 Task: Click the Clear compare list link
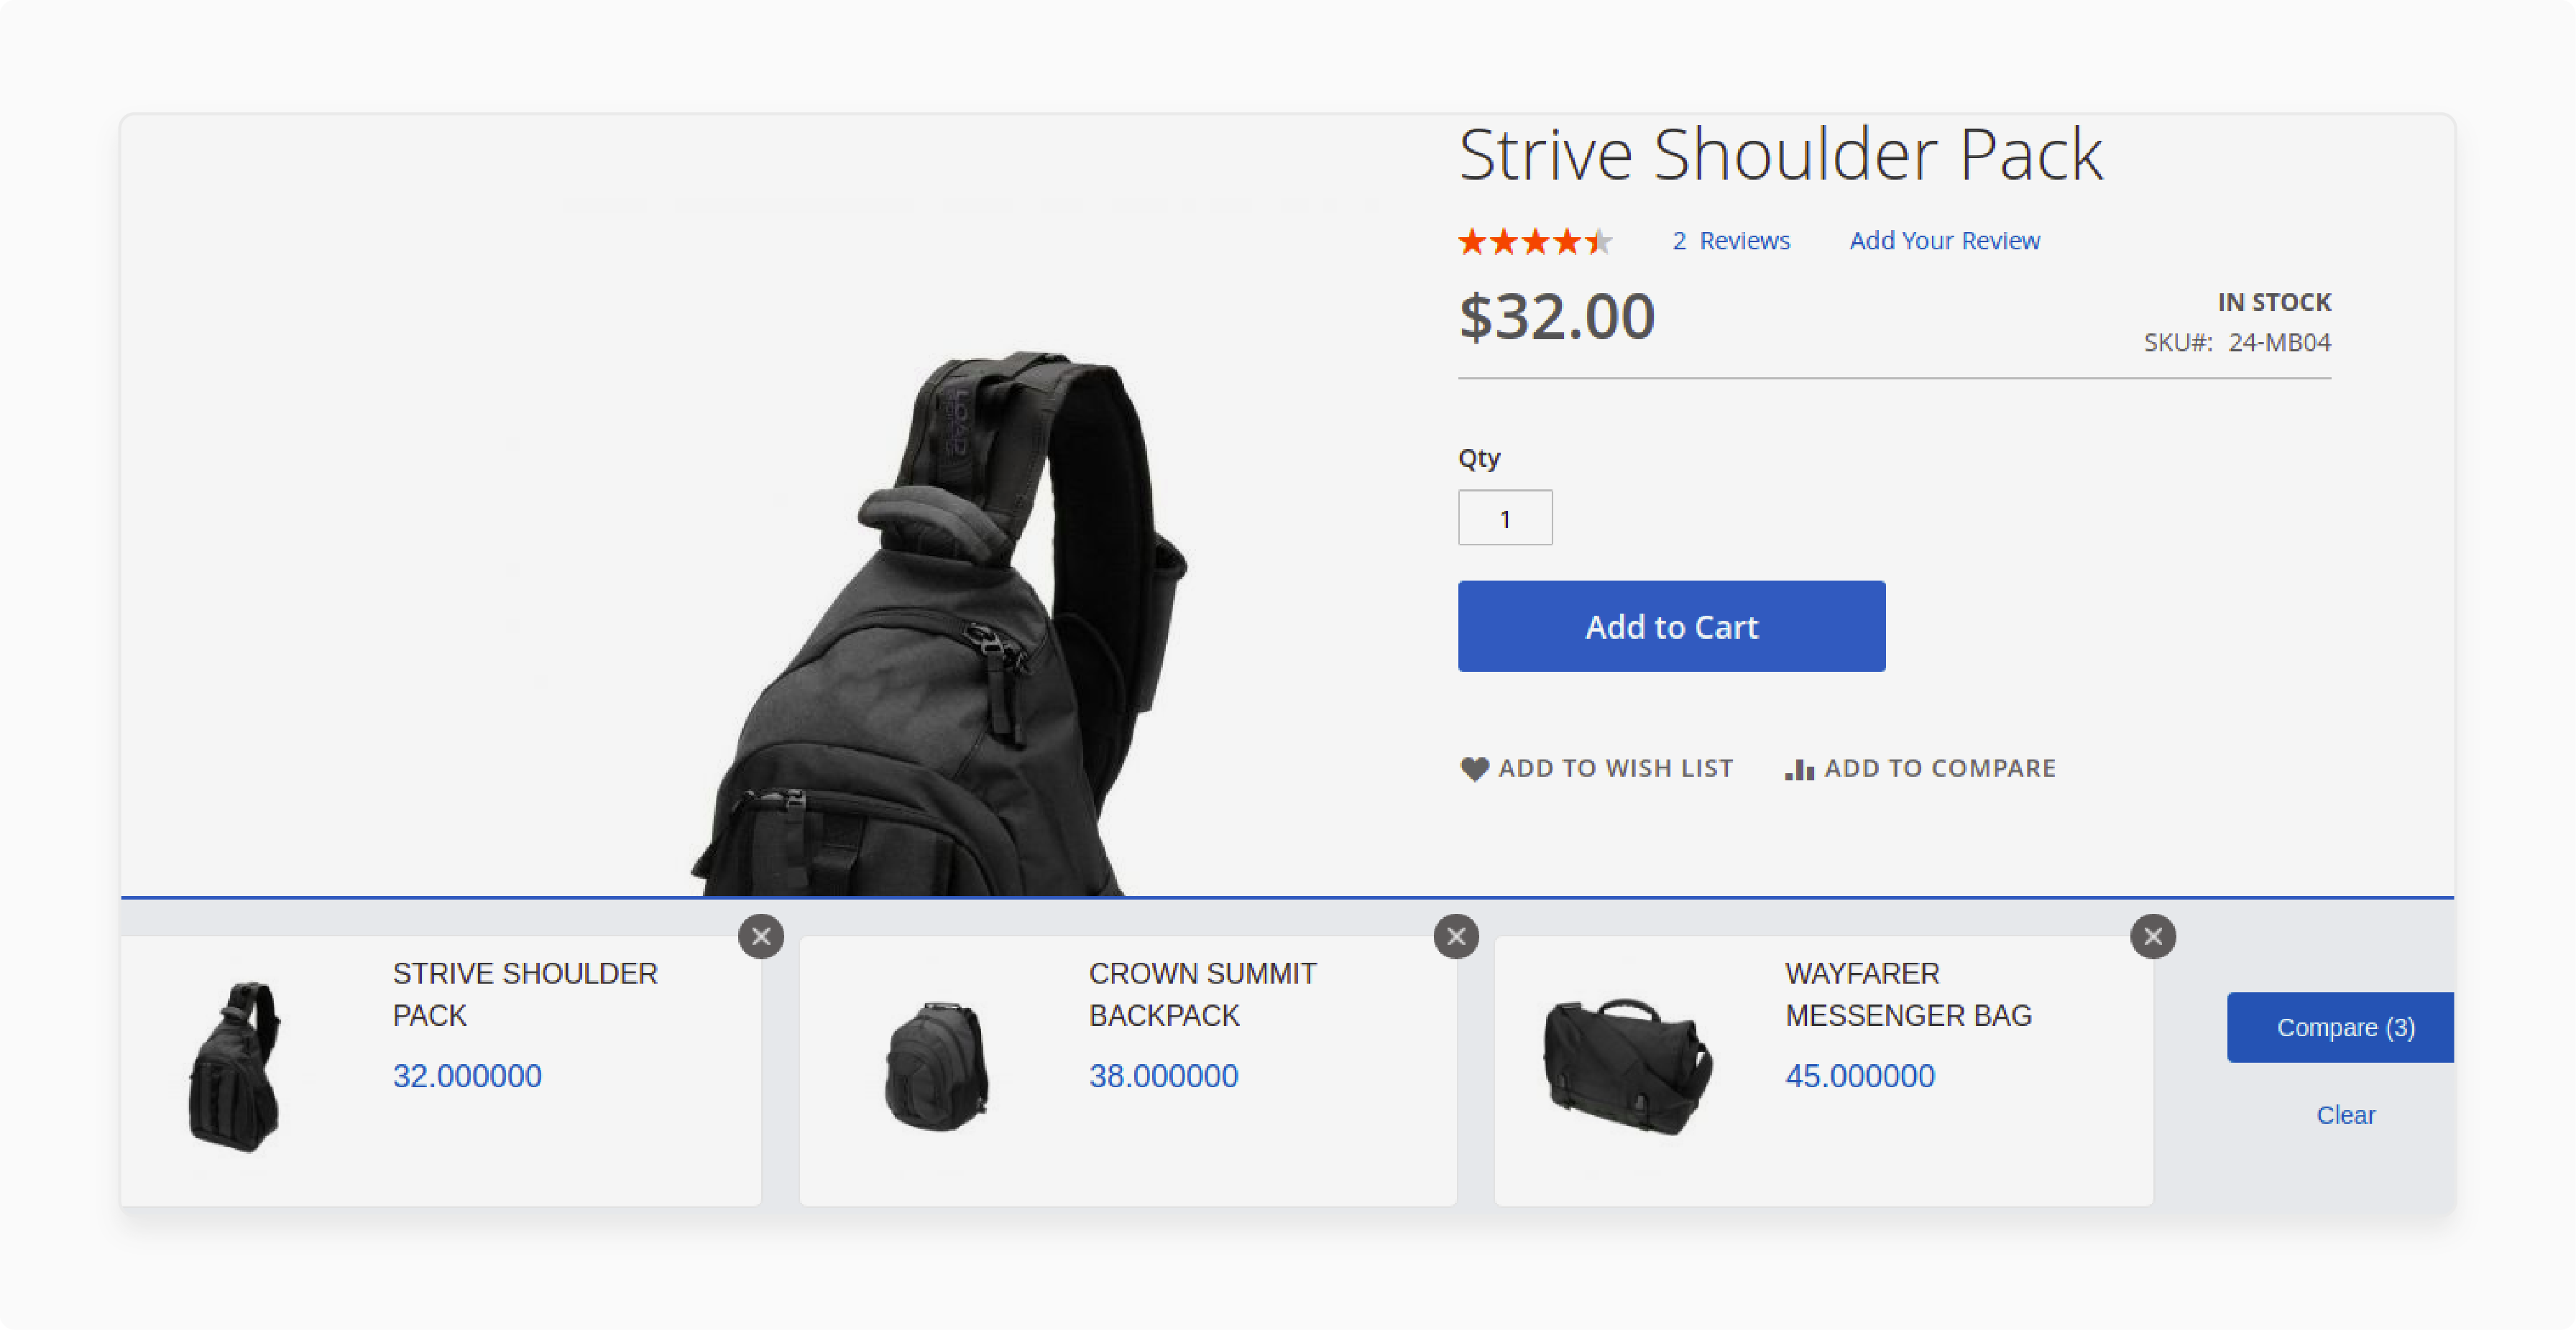[2347, 1114]
